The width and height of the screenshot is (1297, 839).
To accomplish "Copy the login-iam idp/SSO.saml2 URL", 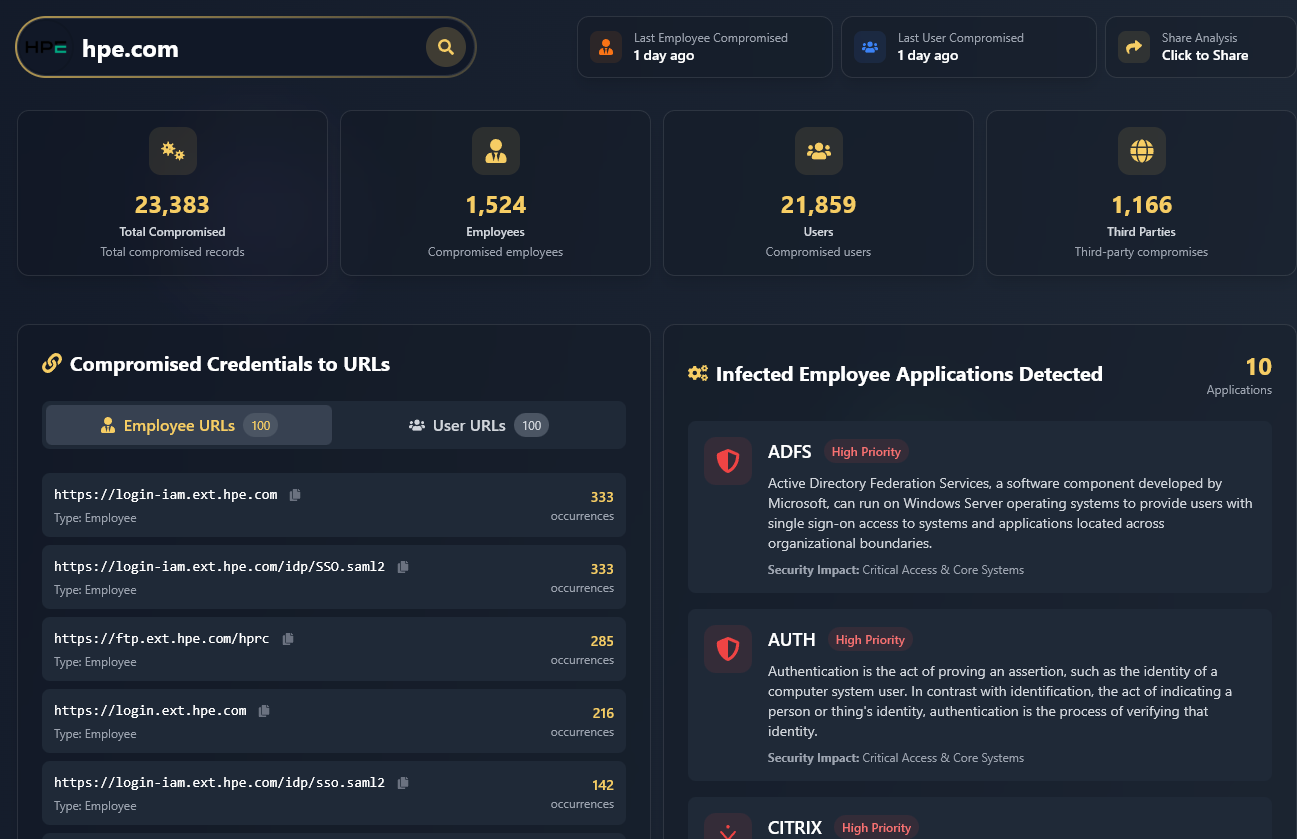I will [x=403, y=567].
